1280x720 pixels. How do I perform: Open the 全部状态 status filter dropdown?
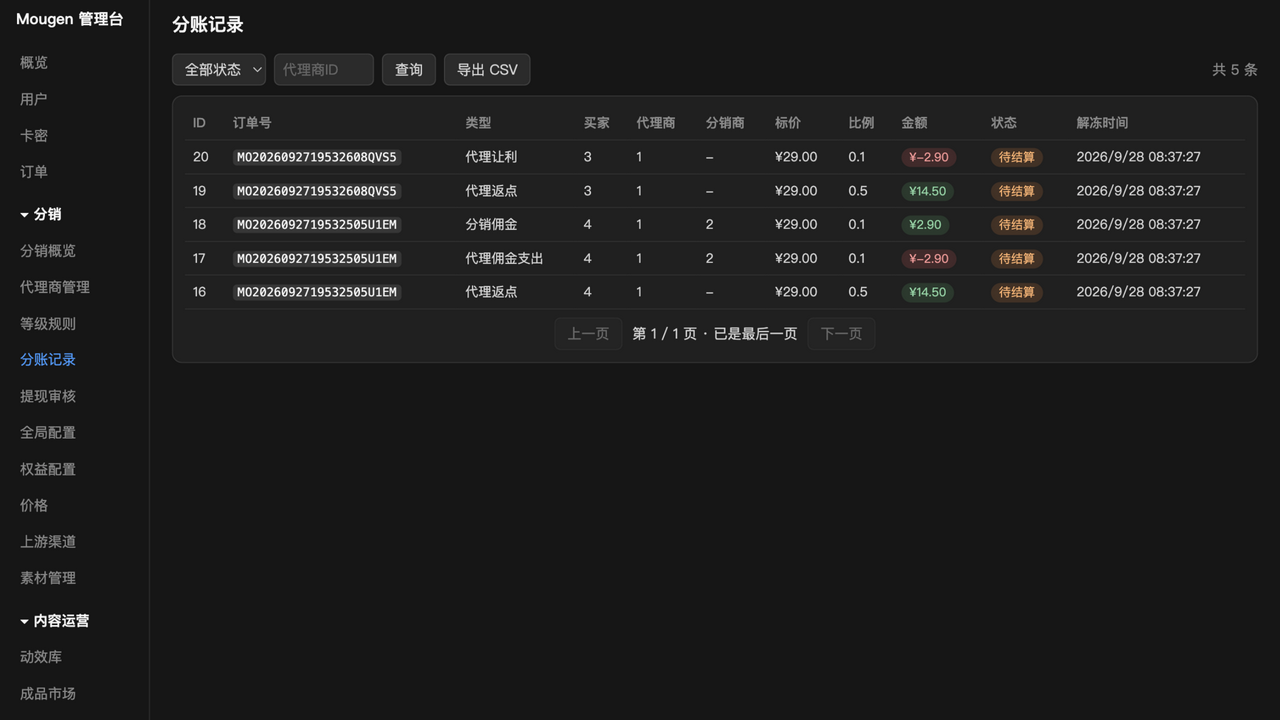(219, 70)
